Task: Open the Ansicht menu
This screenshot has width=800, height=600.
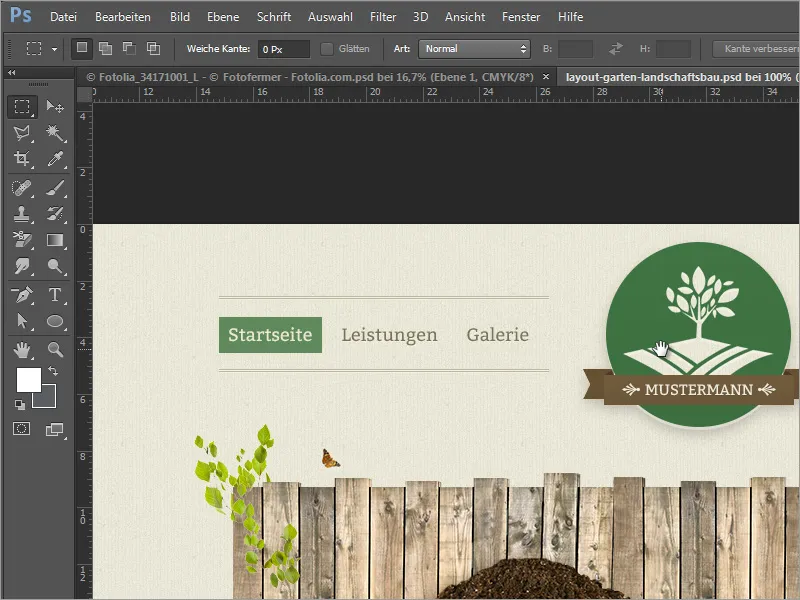Action: pos(465,17)
